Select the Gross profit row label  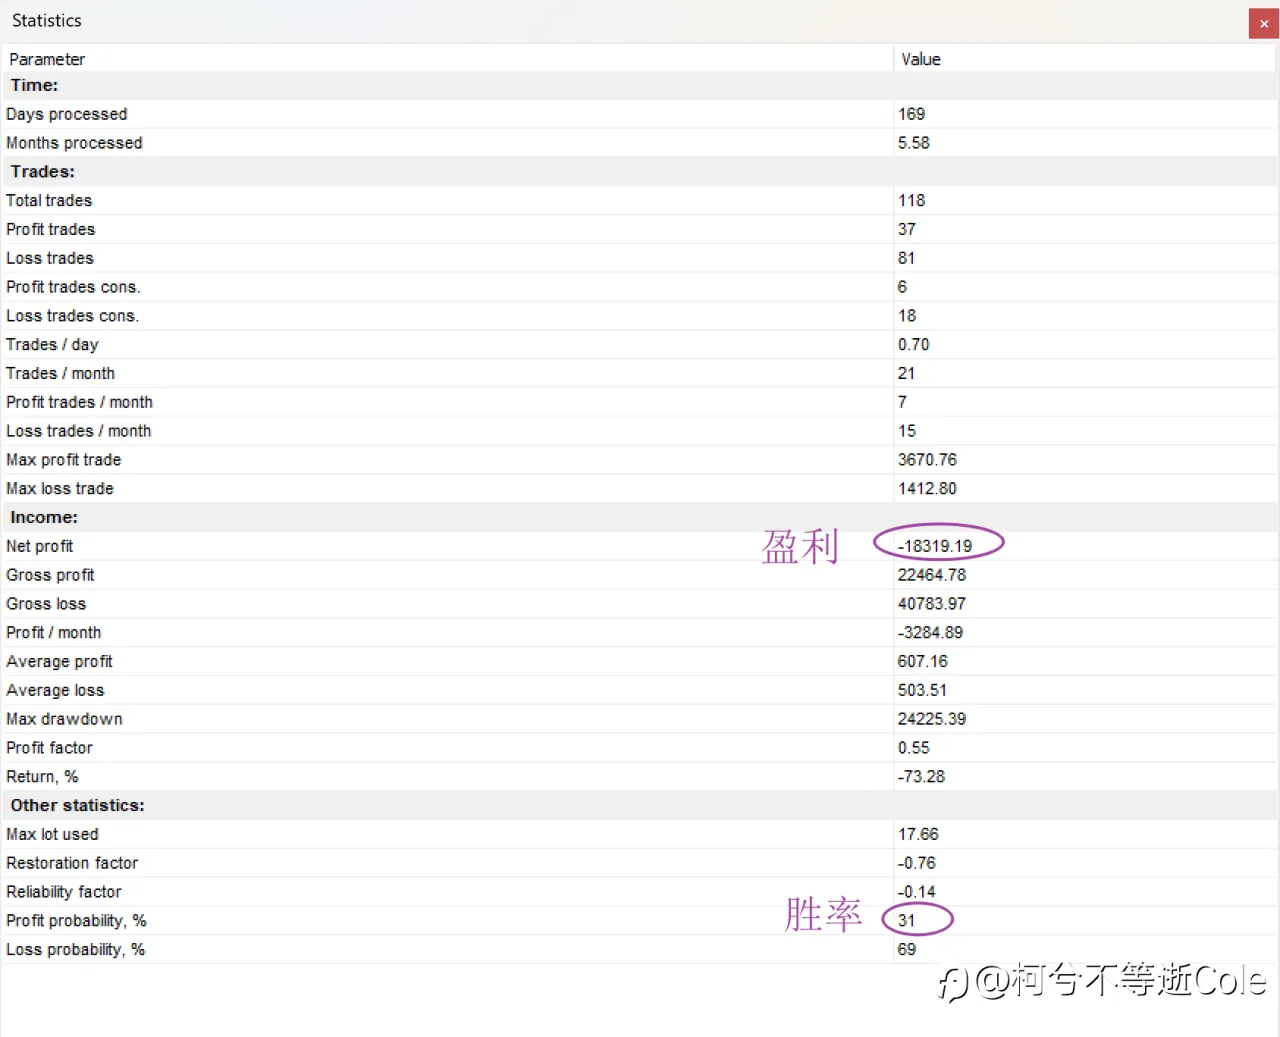click(x=50, y=575)
